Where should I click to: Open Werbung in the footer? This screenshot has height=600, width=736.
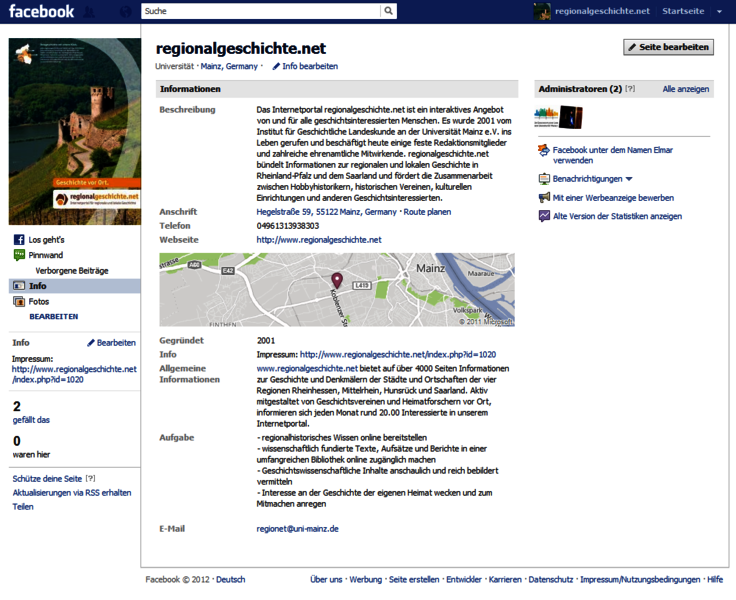point(365,580)
